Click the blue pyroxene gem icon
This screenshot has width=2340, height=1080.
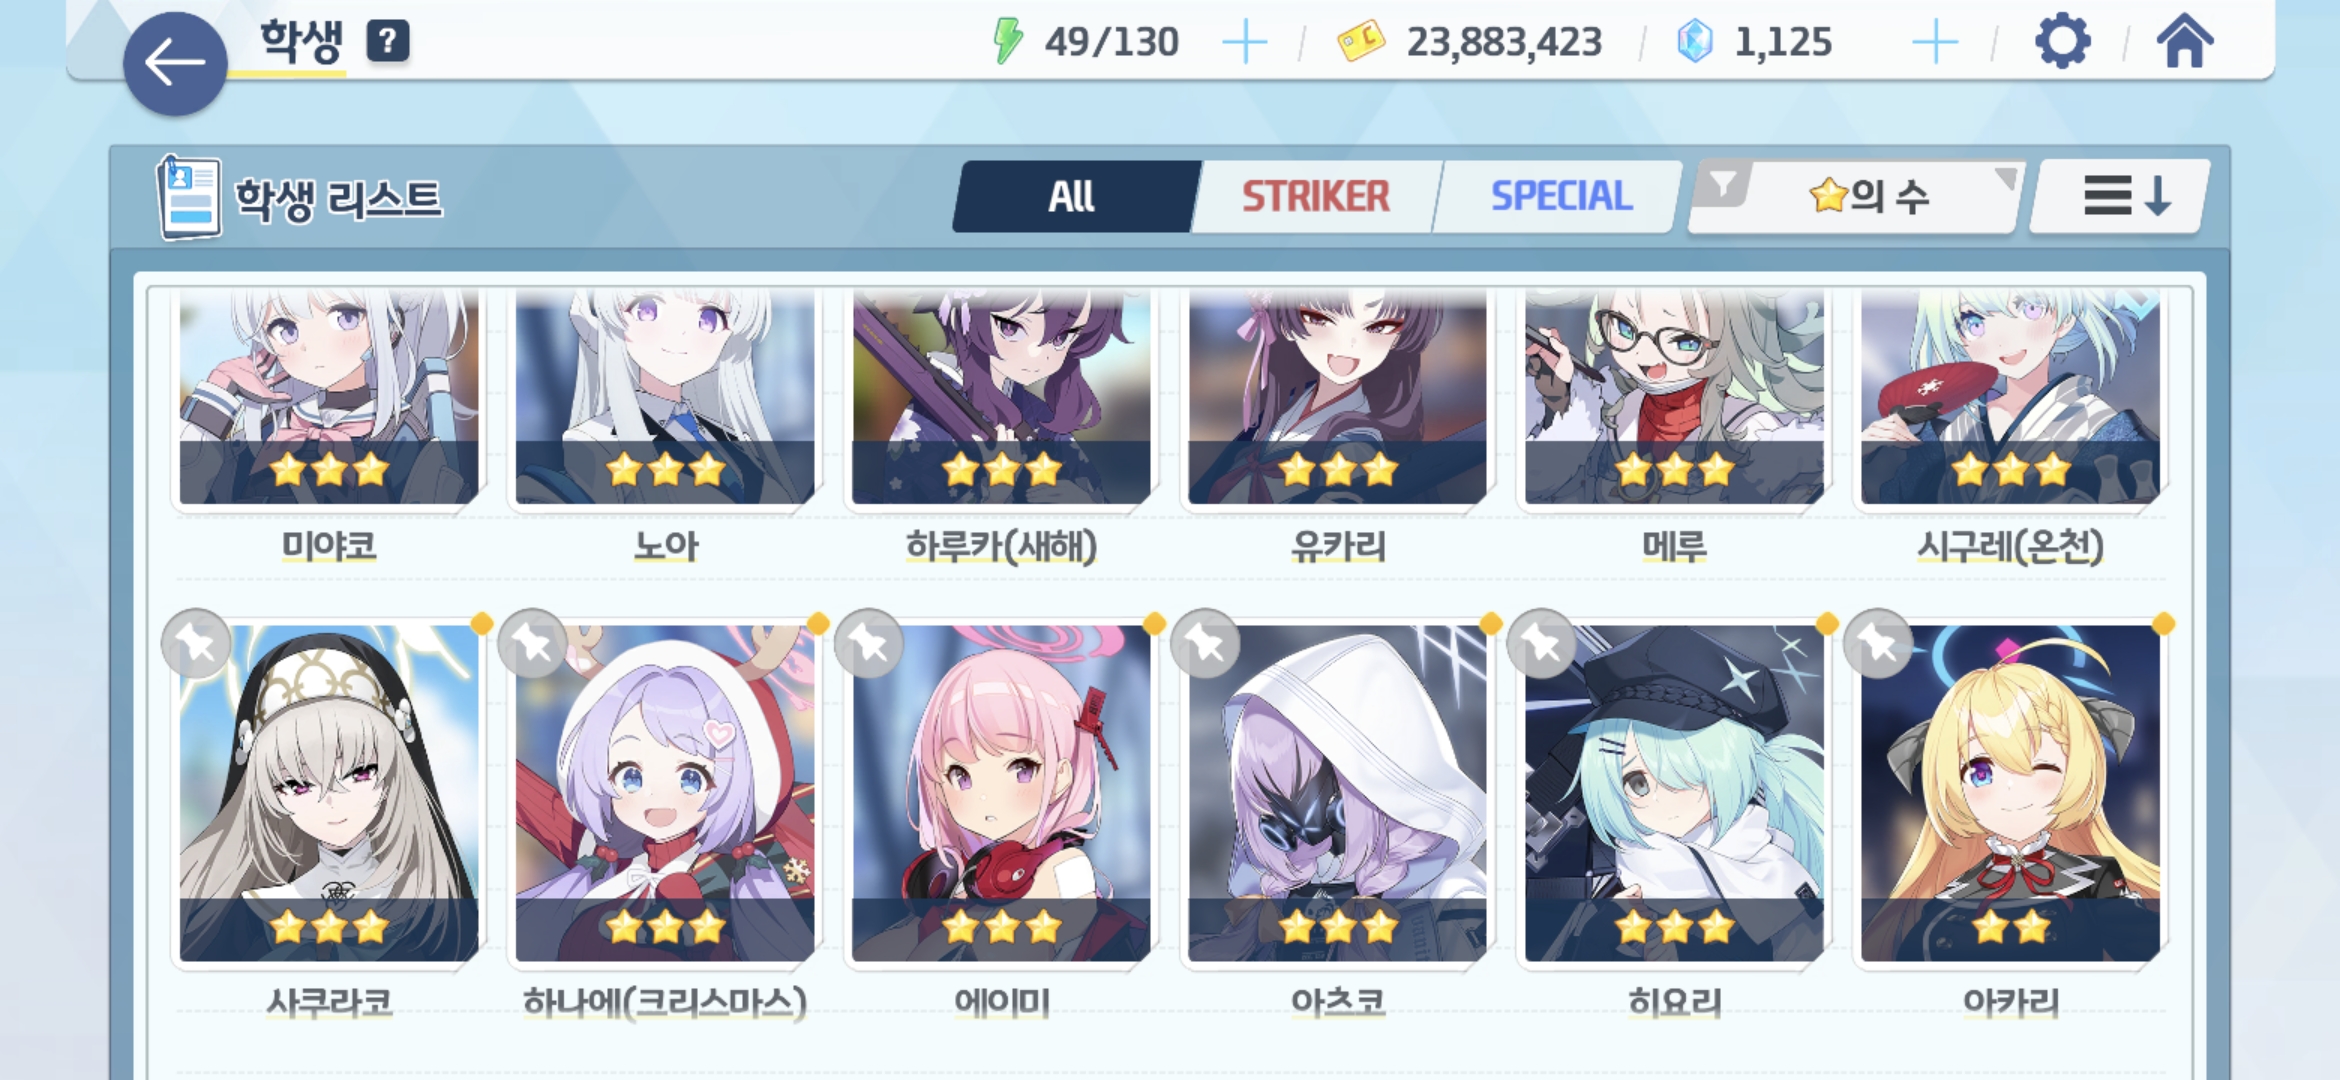click(x=1695, y=42)
